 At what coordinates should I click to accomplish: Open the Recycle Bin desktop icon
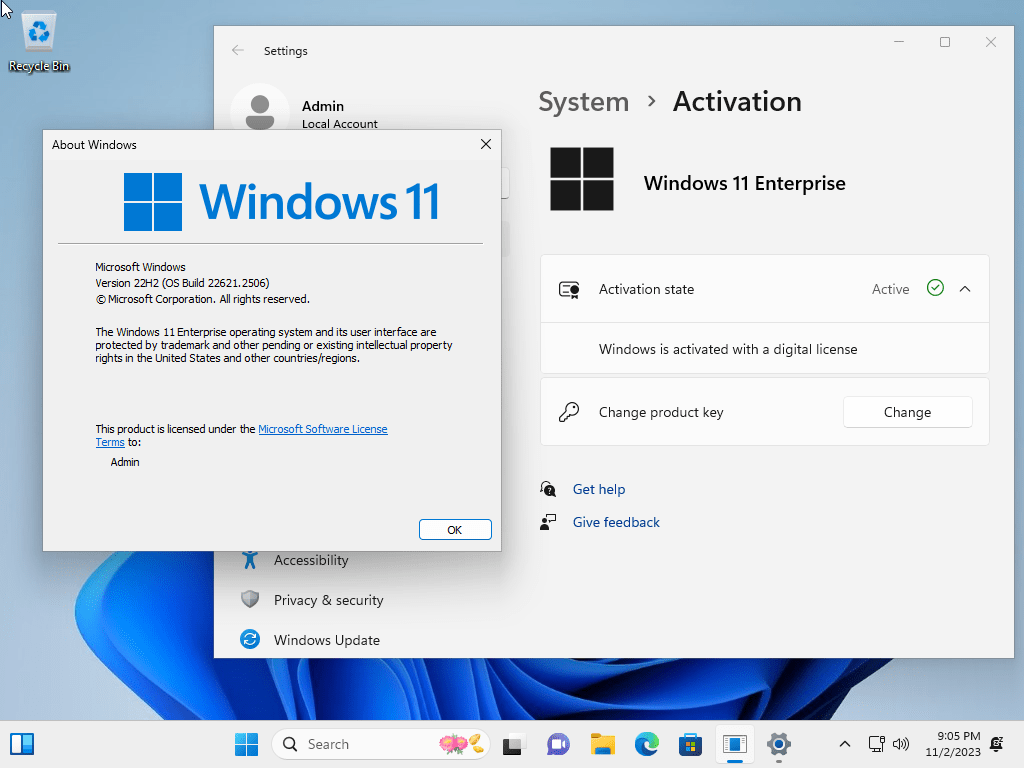click(x=39, y=42)
